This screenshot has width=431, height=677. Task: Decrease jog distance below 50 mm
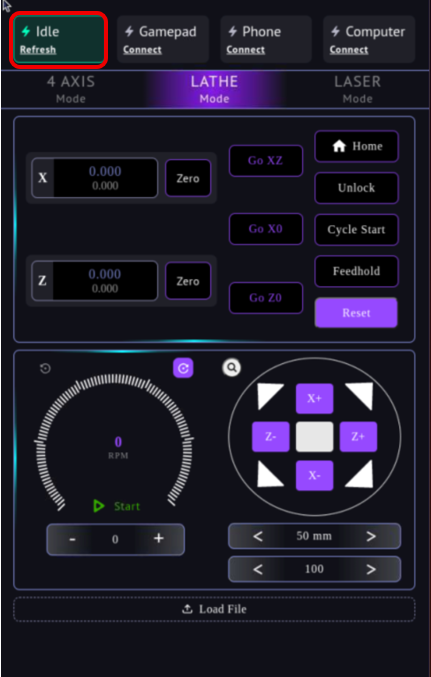(258, 536)
